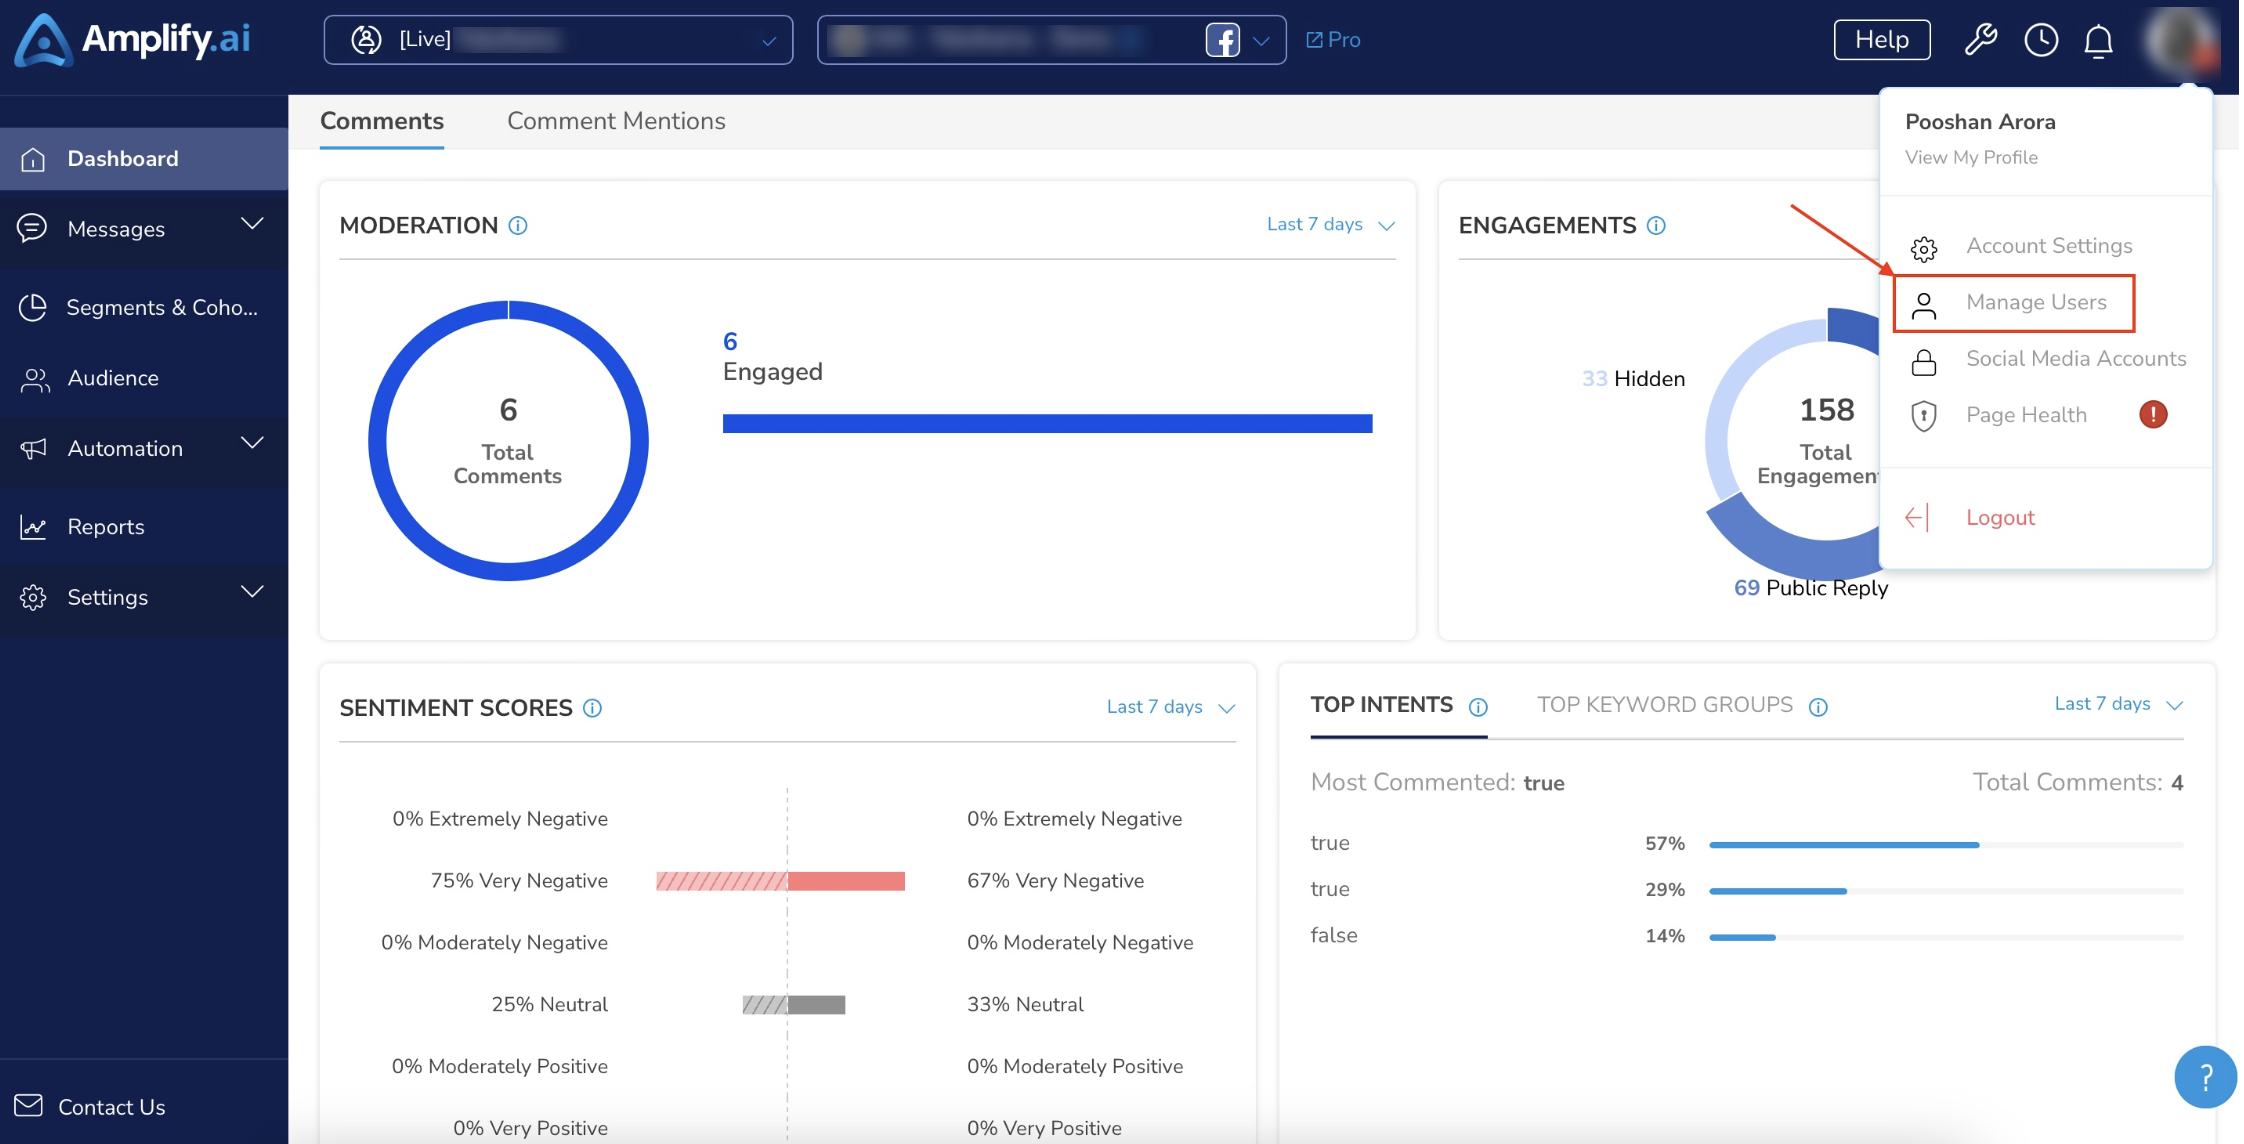Open the wrench tools icon

(1980, 40)
